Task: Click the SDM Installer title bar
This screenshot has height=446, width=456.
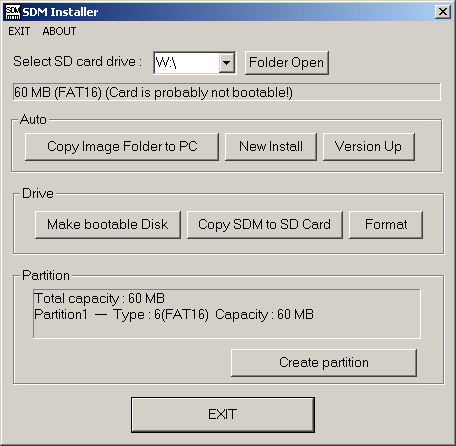Action: (228, 12)
